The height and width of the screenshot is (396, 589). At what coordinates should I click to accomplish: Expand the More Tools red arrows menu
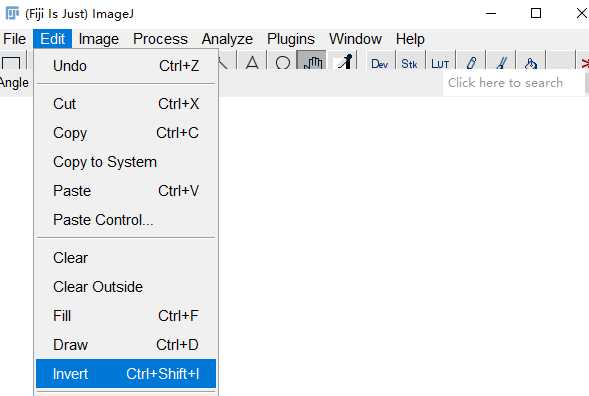583,62
